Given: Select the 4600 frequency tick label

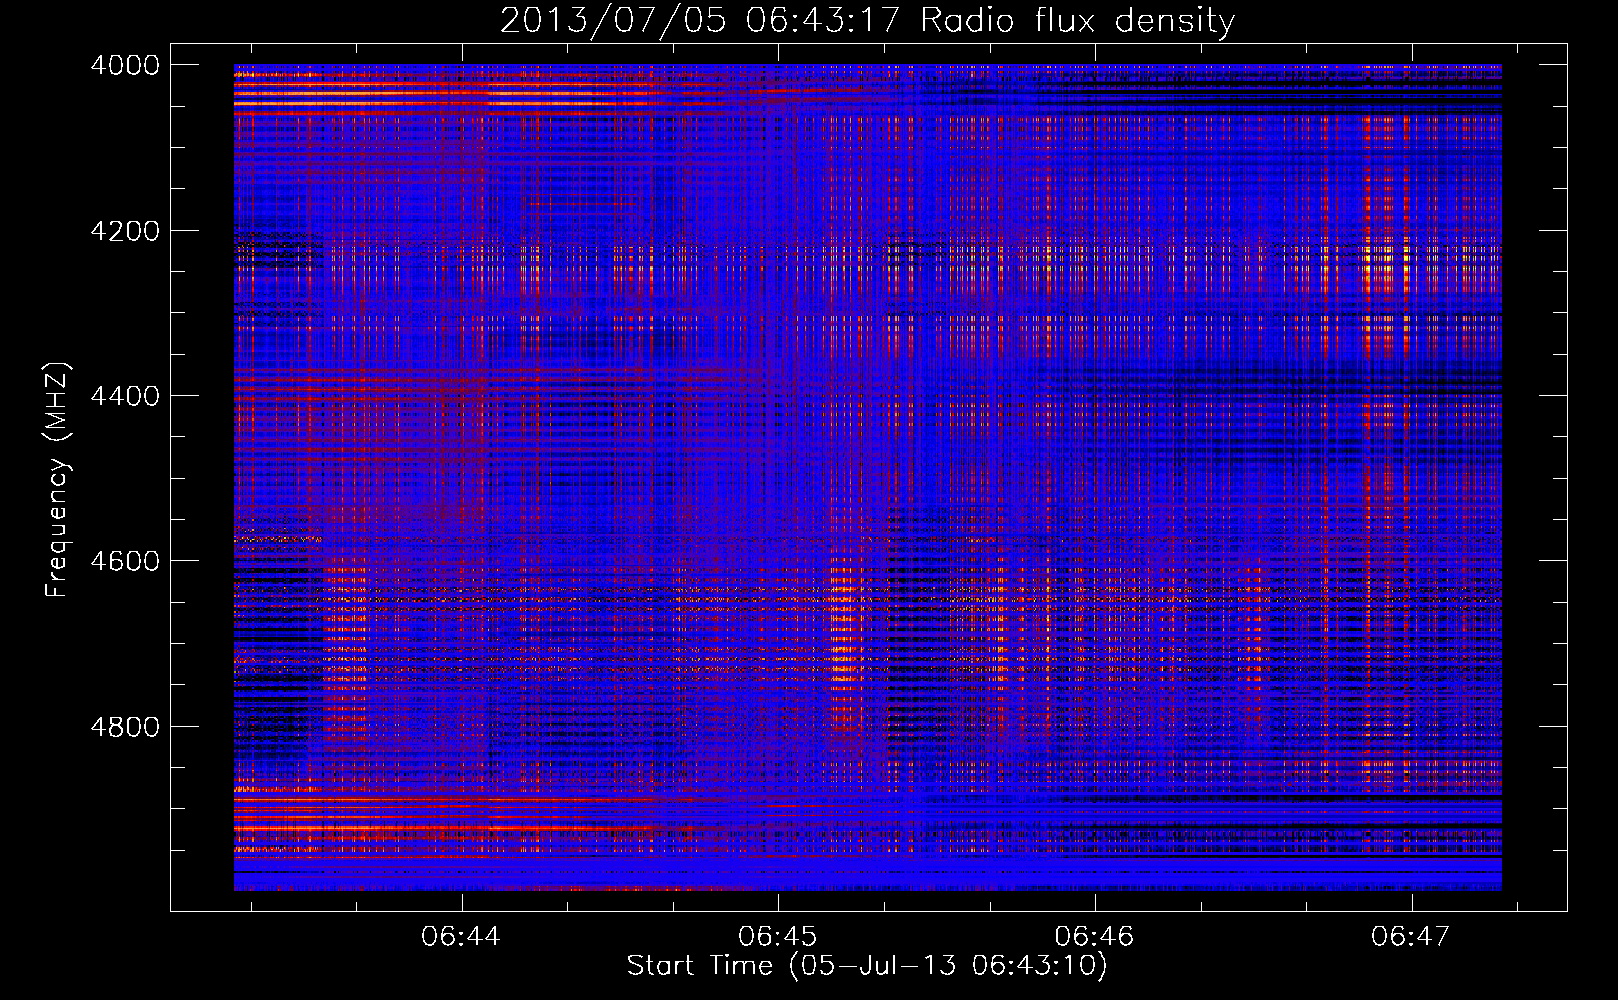Looking at the screenshot, I should click(125, 561).
